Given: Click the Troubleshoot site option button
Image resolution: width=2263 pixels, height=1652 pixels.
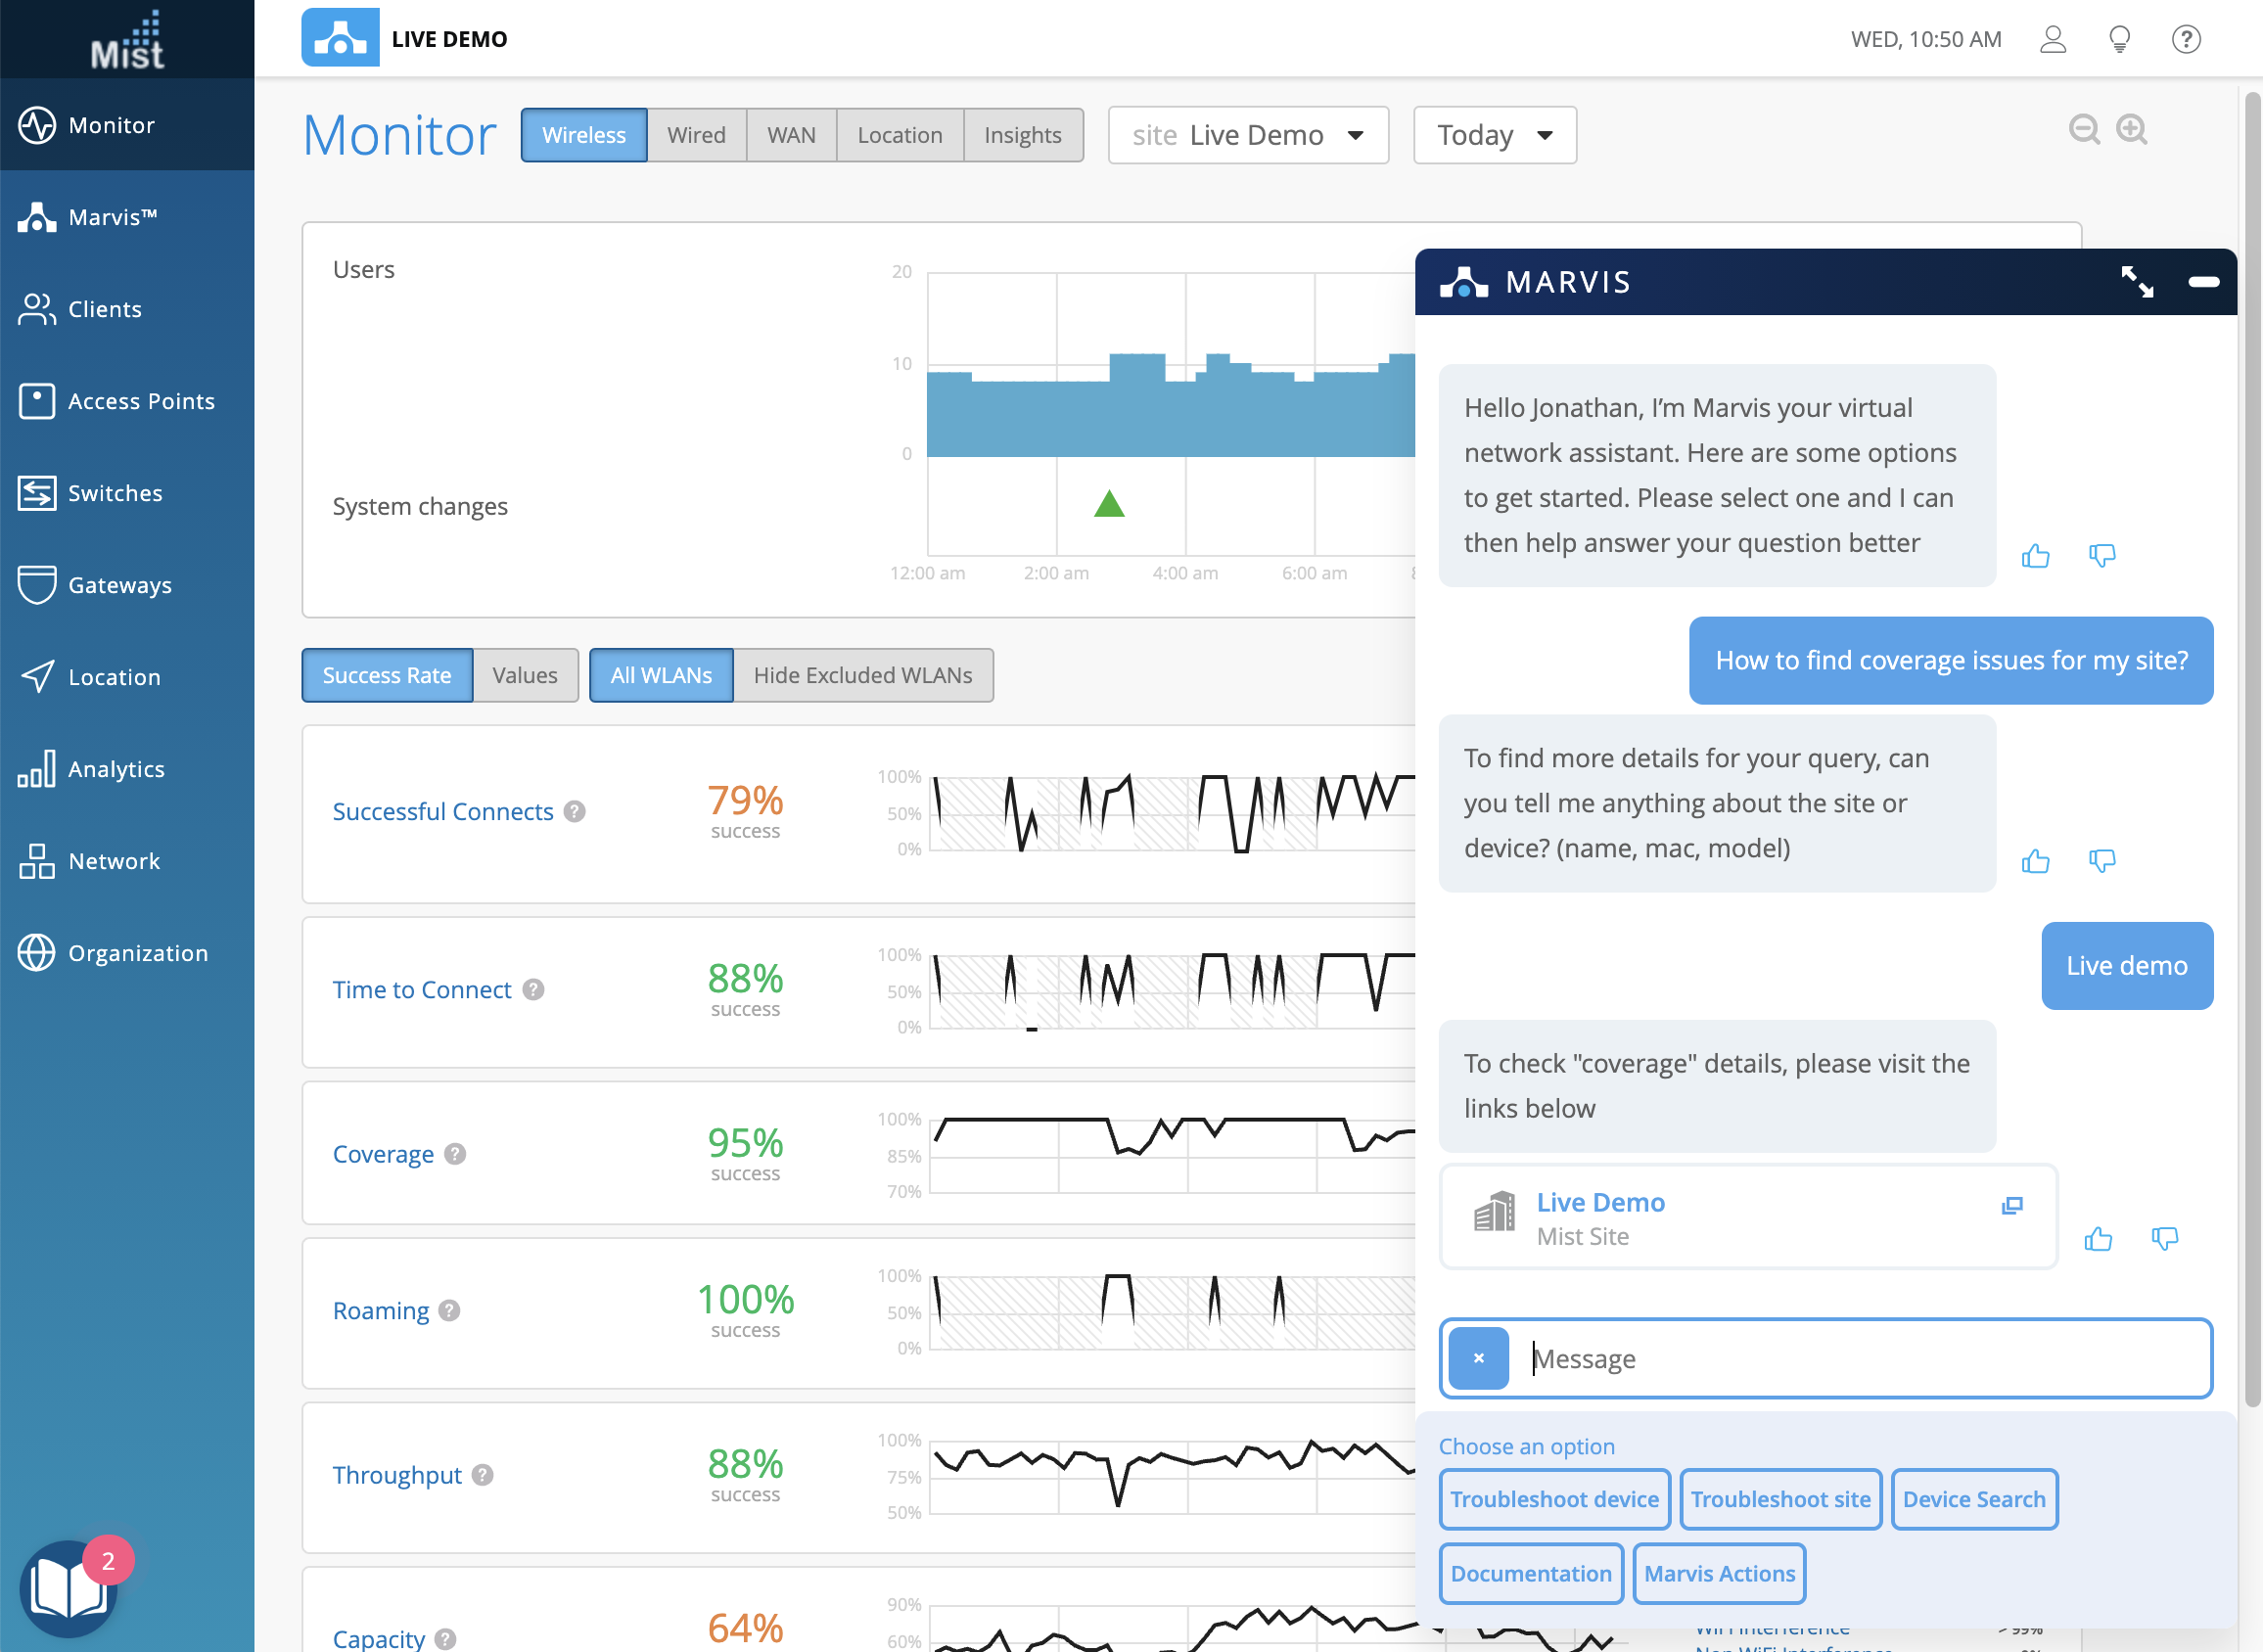Looking at the screenshot, I should click(1780, 1499).
